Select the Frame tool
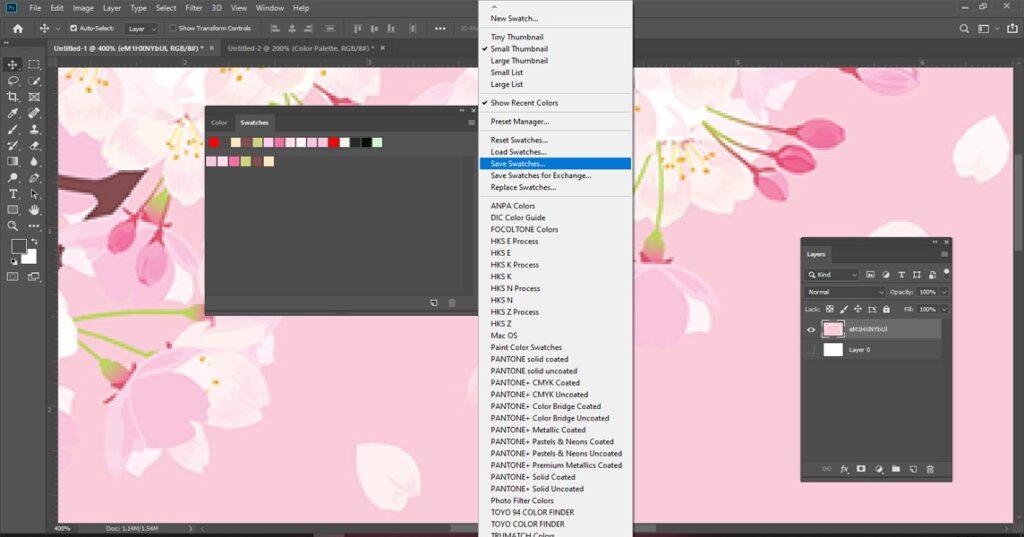 [x=34, y=97]
